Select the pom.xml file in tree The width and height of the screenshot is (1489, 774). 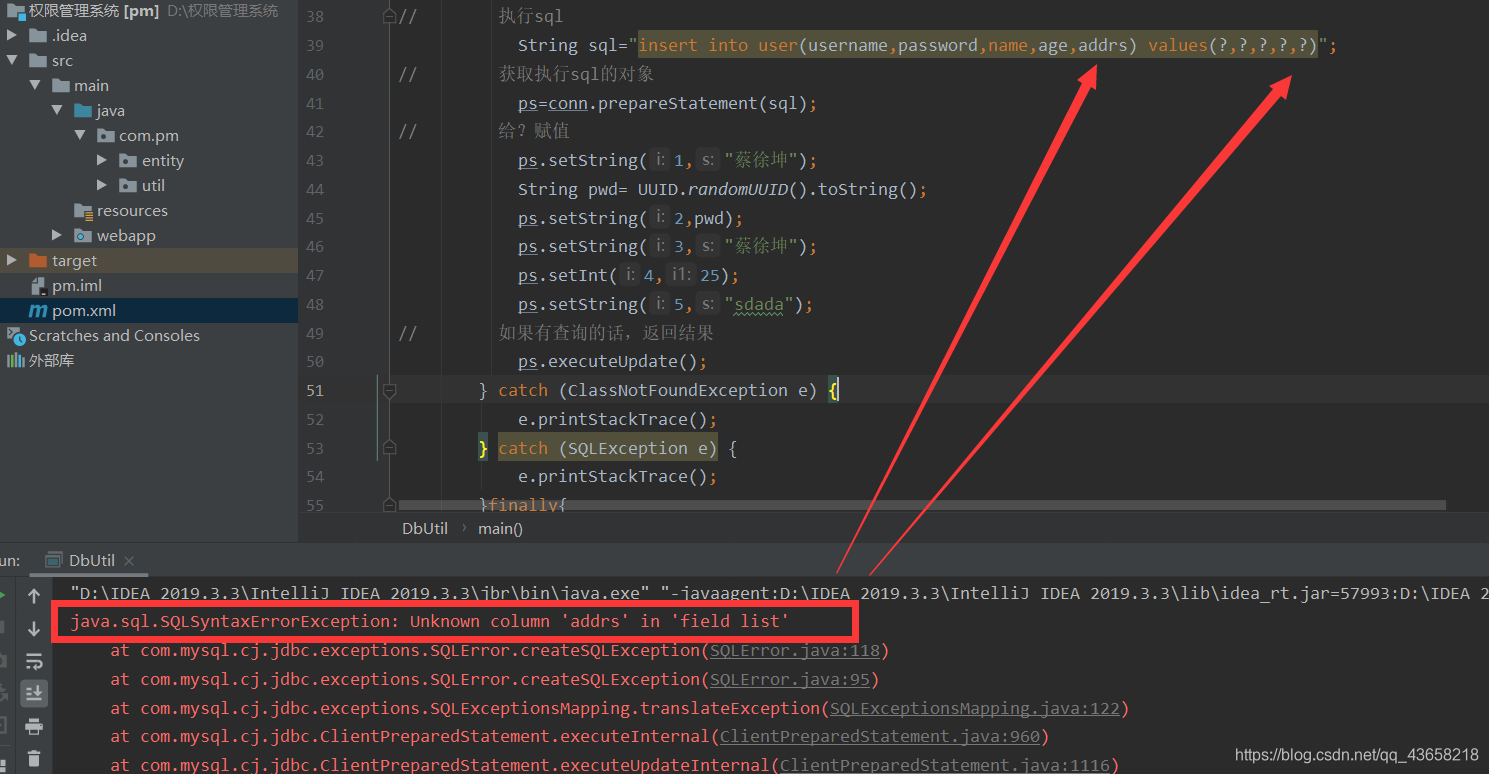149,311
